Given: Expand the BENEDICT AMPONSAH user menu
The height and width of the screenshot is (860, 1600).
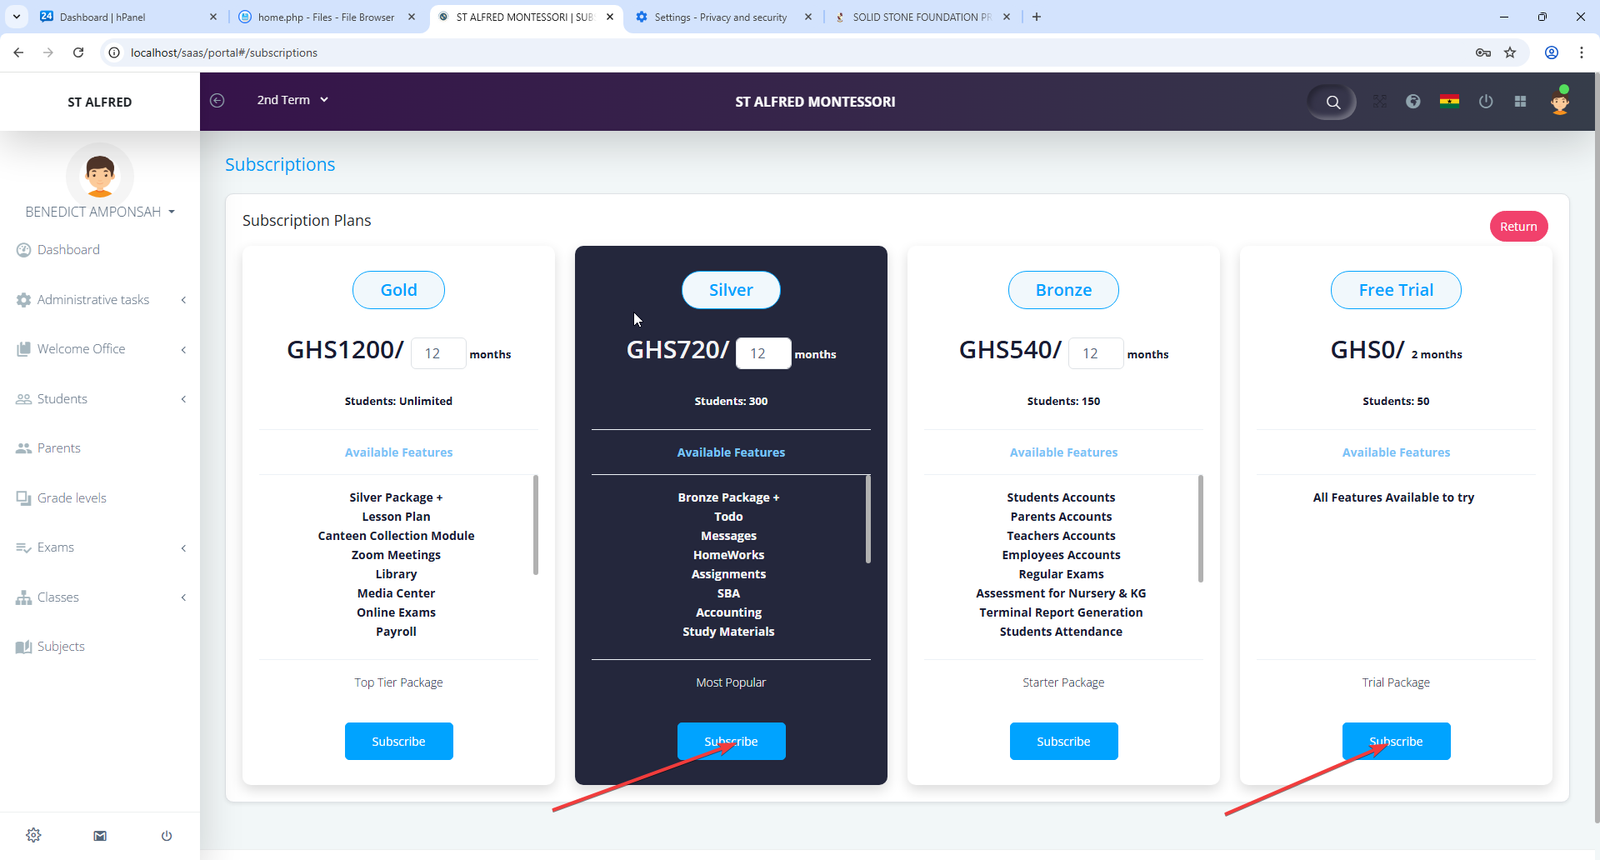Looking at the screenshot, I should 100,212.
